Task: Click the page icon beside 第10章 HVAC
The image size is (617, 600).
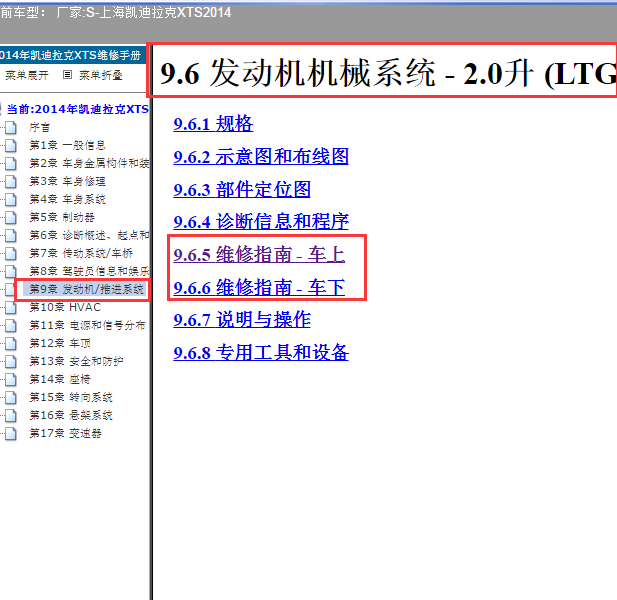Action: [11, 307]
